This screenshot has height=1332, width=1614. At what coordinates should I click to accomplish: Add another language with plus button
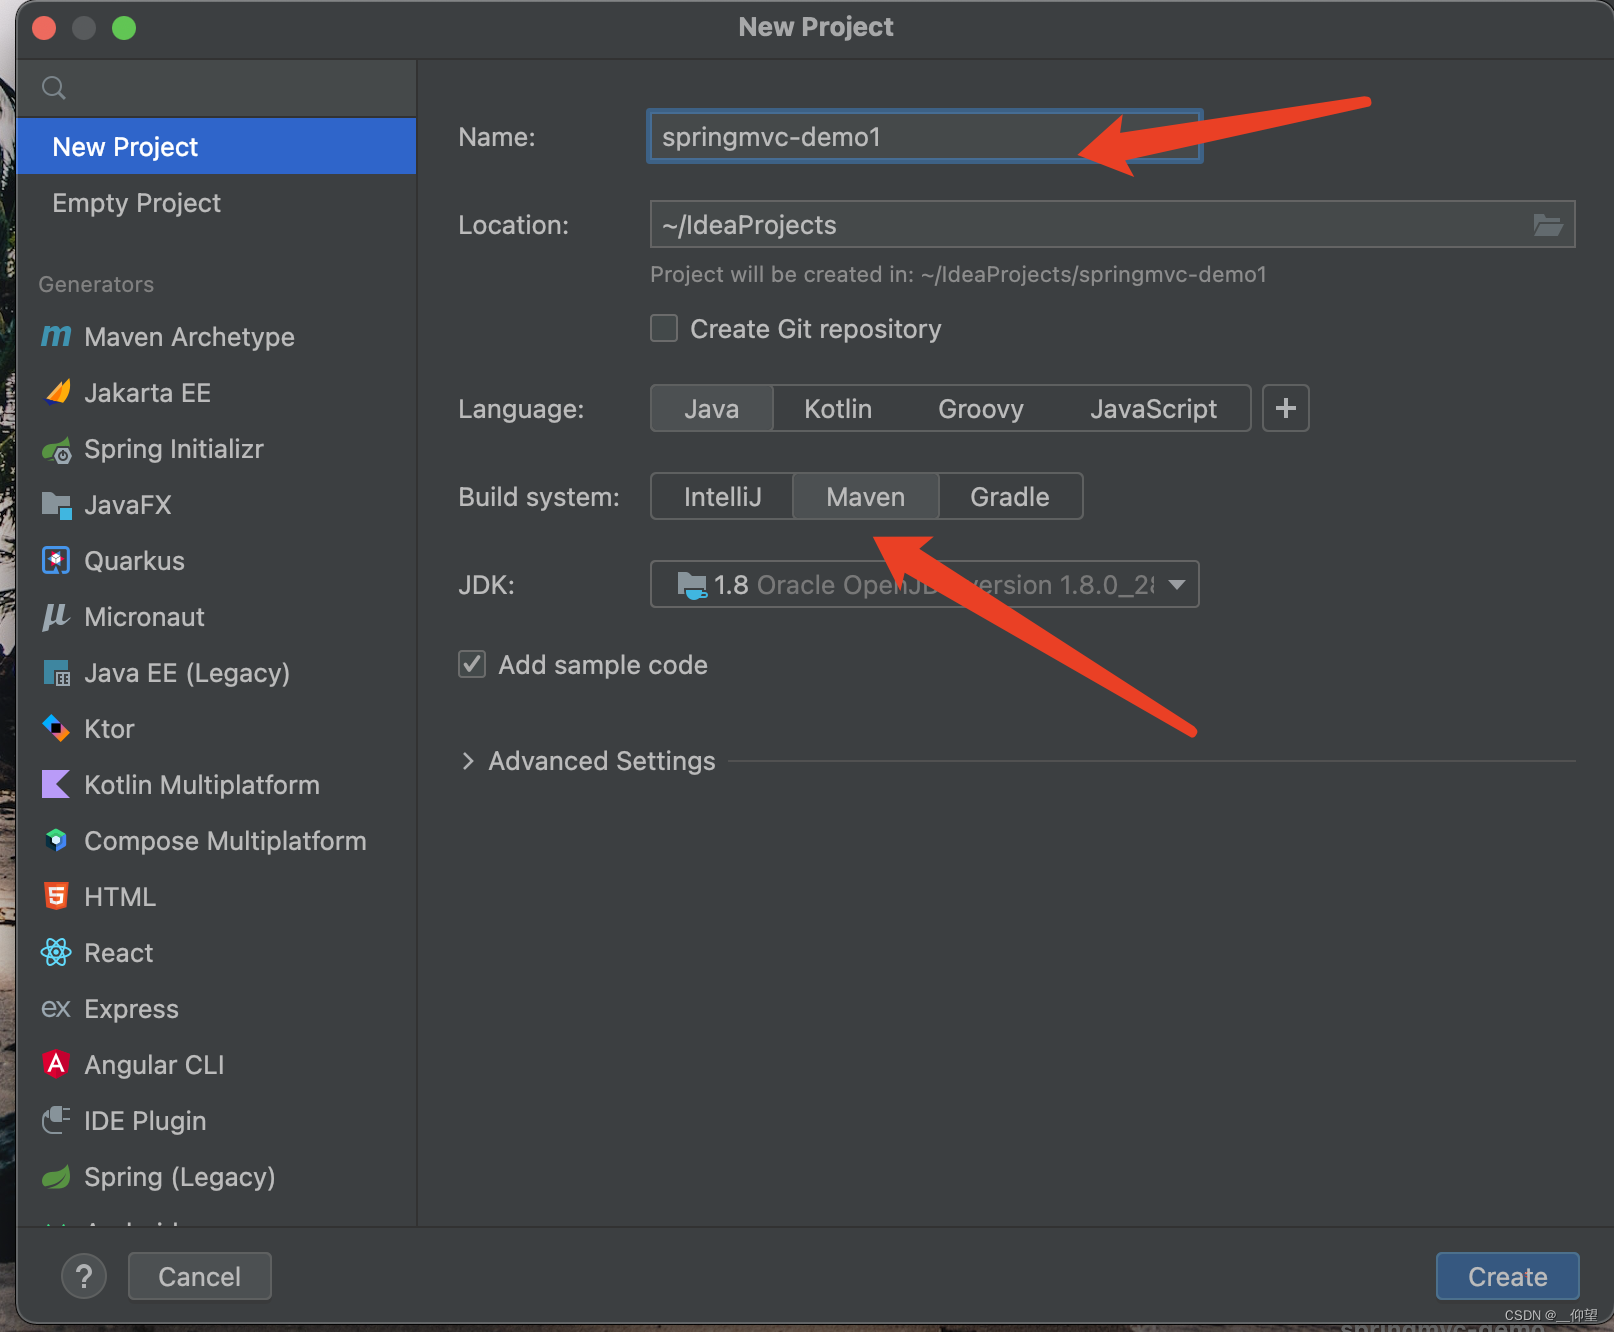pos(1286,408)
